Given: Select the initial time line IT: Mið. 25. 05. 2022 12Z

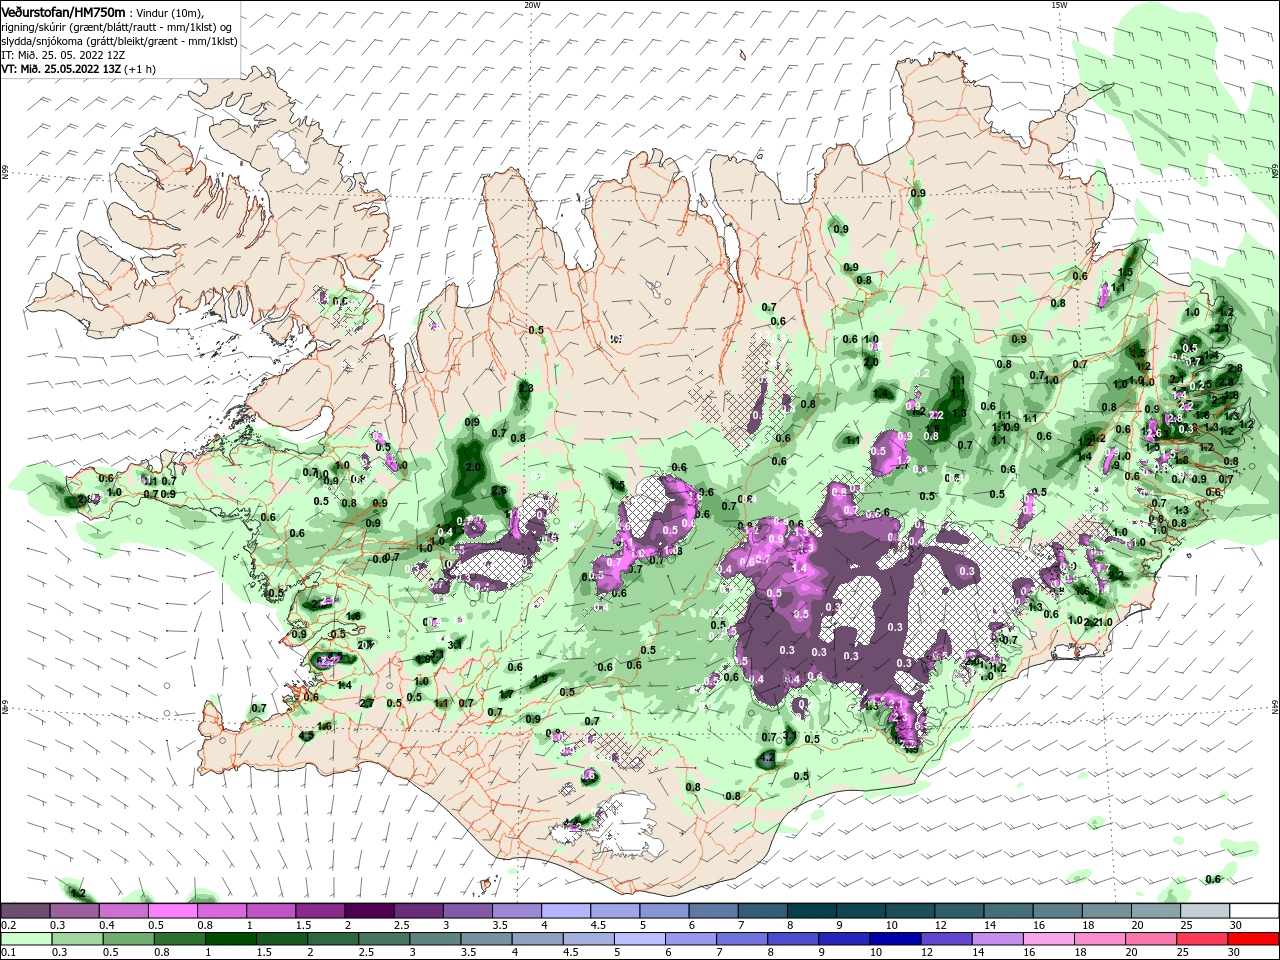Looking at the screenshot, I should pos(63,55).
